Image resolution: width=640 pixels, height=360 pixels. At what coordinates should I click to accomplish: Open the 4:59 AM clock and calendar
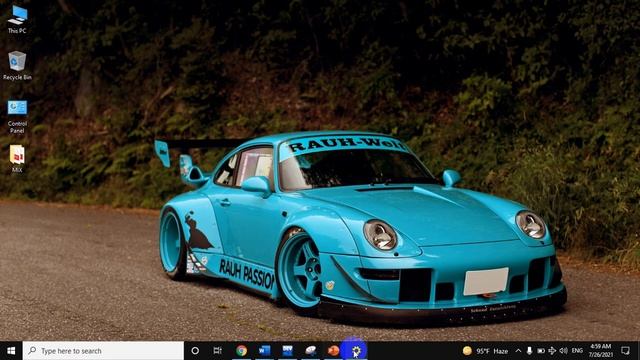click(600, 351)
